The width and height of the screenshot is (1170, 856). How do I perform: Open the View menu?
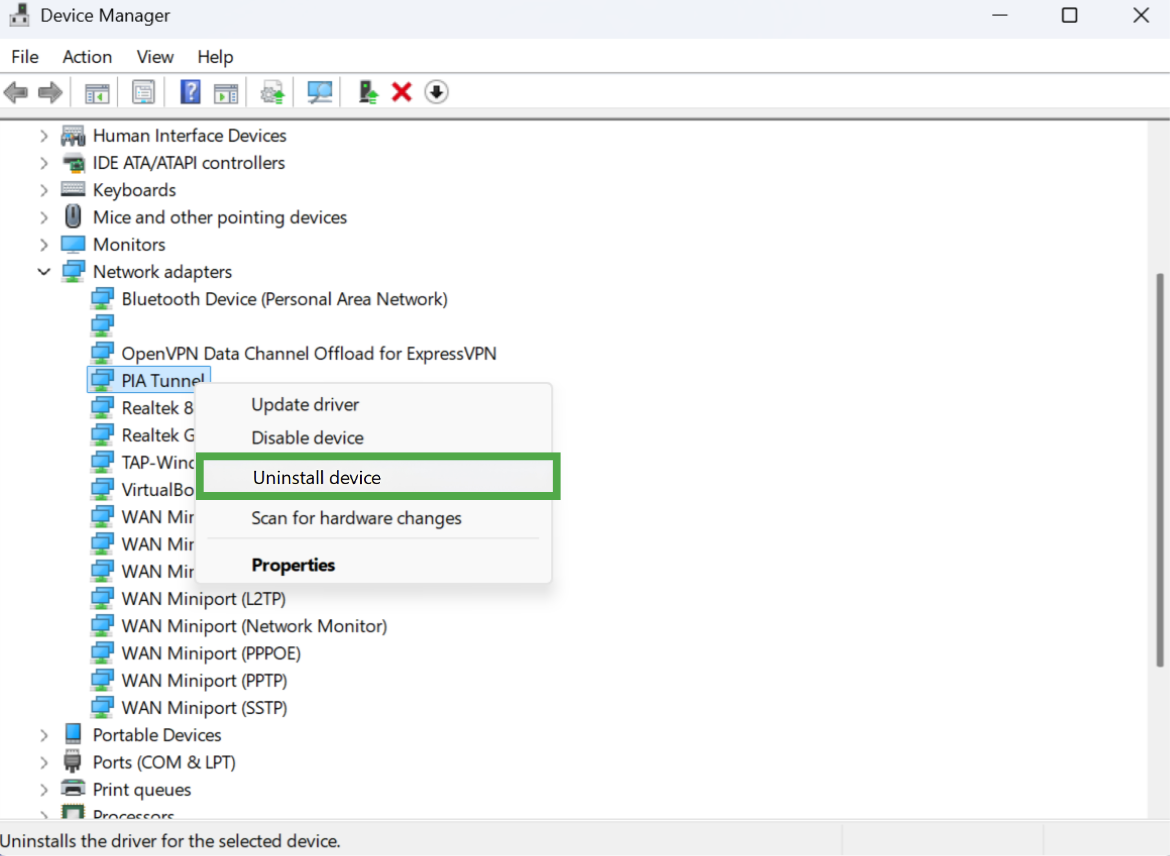coord(155,57)
